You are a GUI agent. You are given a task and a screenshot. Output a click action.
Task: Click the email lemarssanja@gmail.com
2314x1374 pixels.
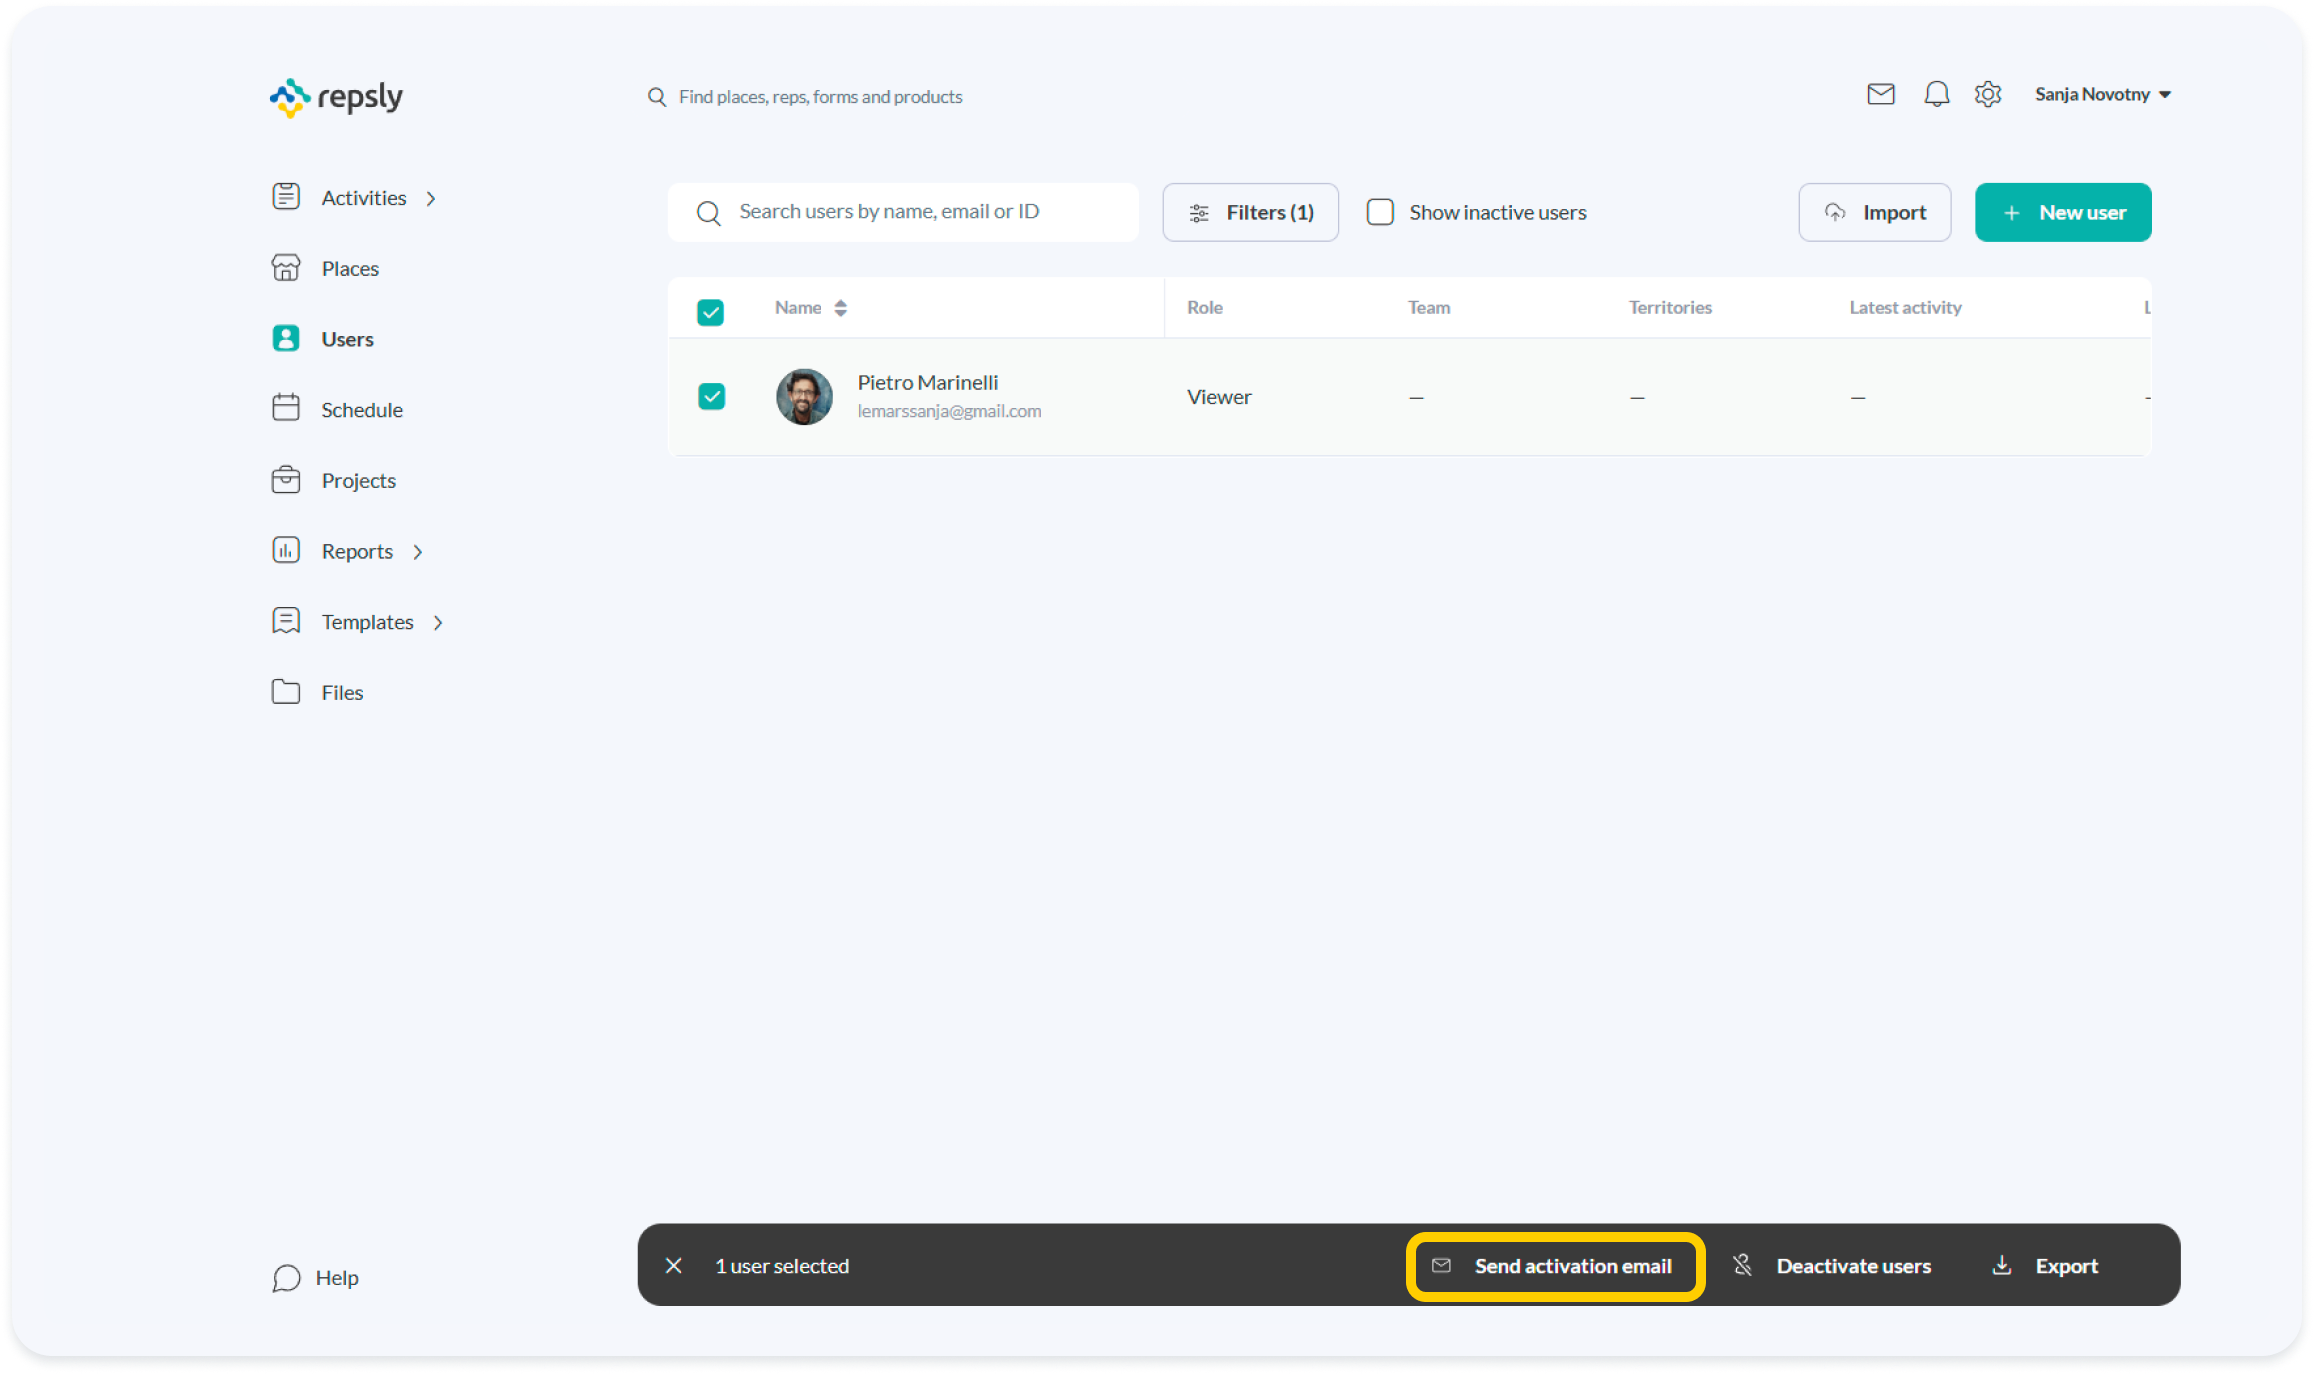coord(949,411)
